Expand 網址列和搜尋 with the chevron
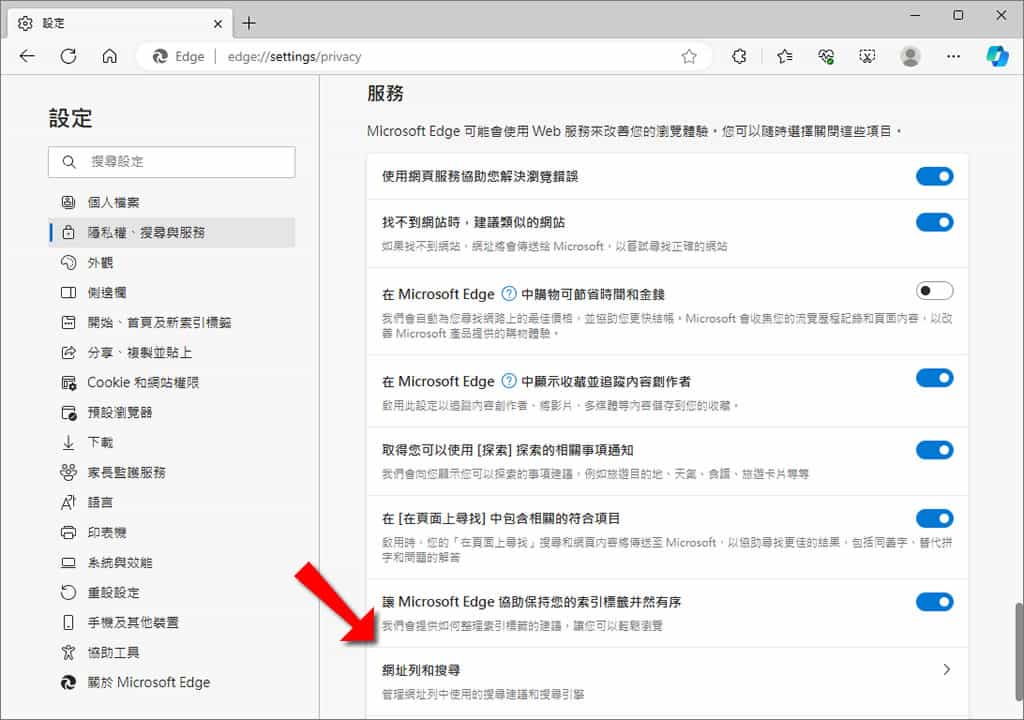Image resolution: width=1024 pixels, height=720 pixels. tap(946, 670)
